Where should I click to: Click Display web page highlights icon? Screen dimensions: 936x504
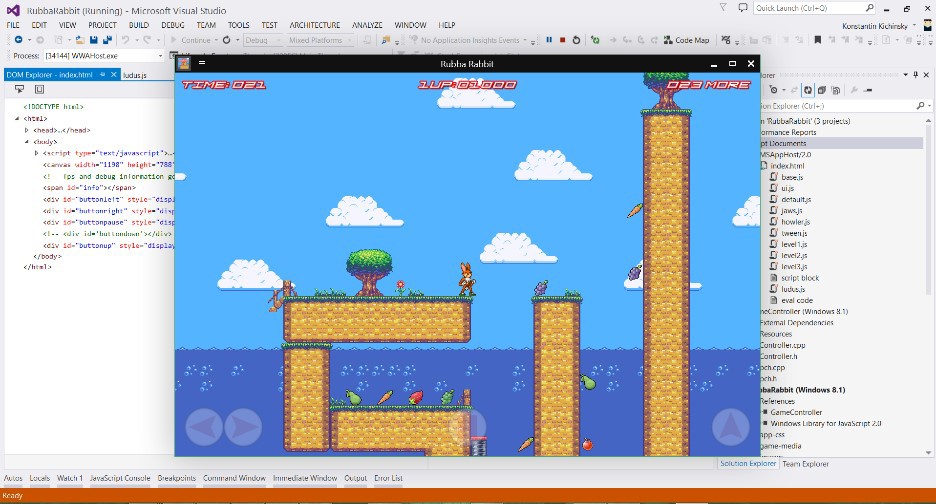coord(39,89)
